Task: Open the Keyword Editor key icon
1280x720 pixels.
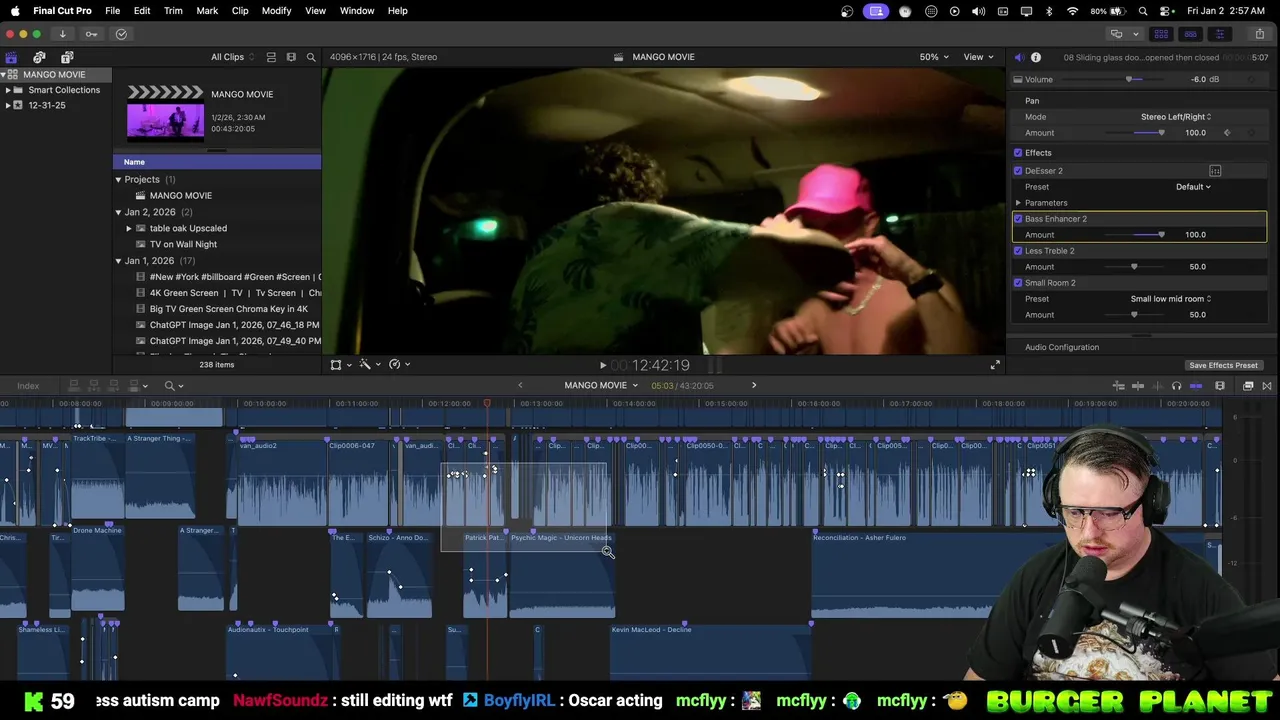Action: (x=91, y=34)
